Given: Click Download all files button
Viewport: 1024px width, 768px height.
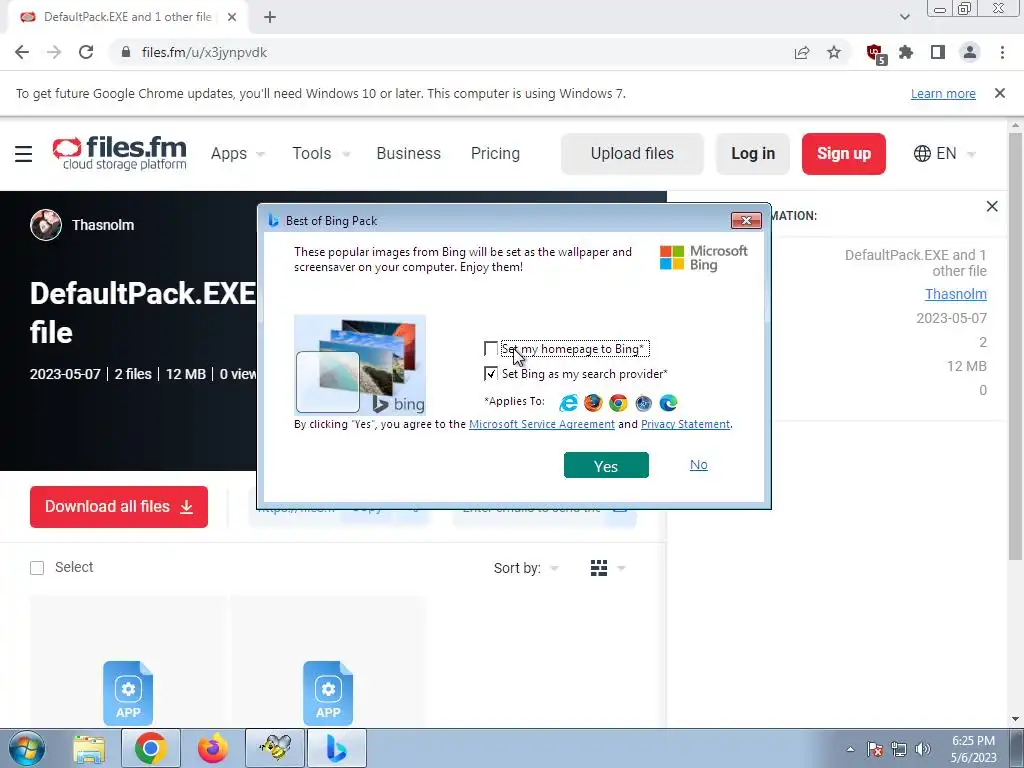Looking at the screenshot, I should (119, 507).
